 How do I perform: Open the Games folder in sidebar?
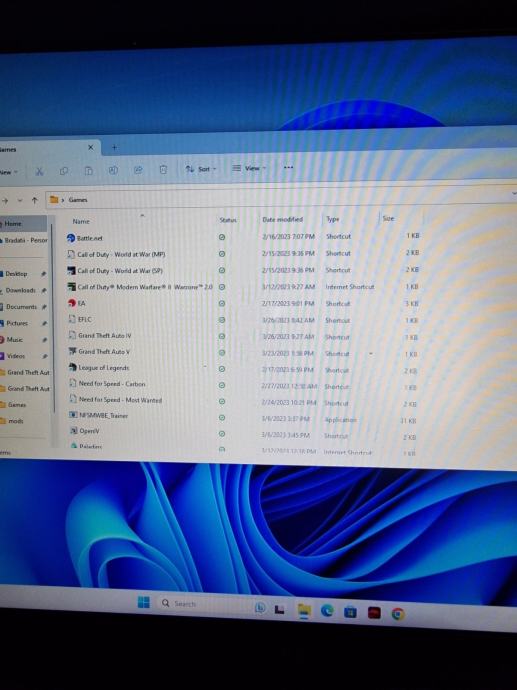[x=17, y=405]
